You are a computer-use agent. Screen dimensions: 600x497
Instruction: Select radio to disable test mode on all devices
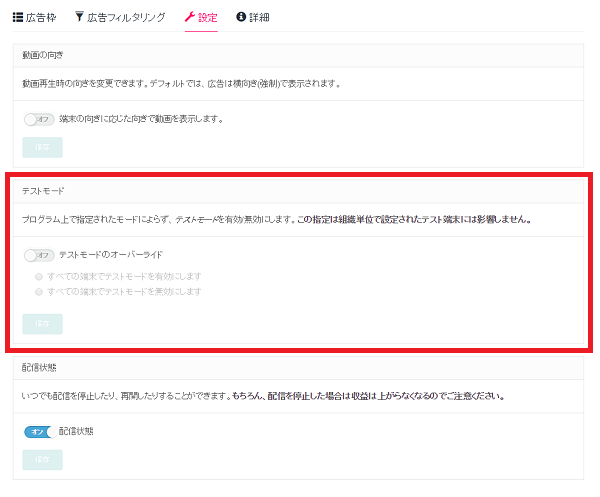point(39,292)
